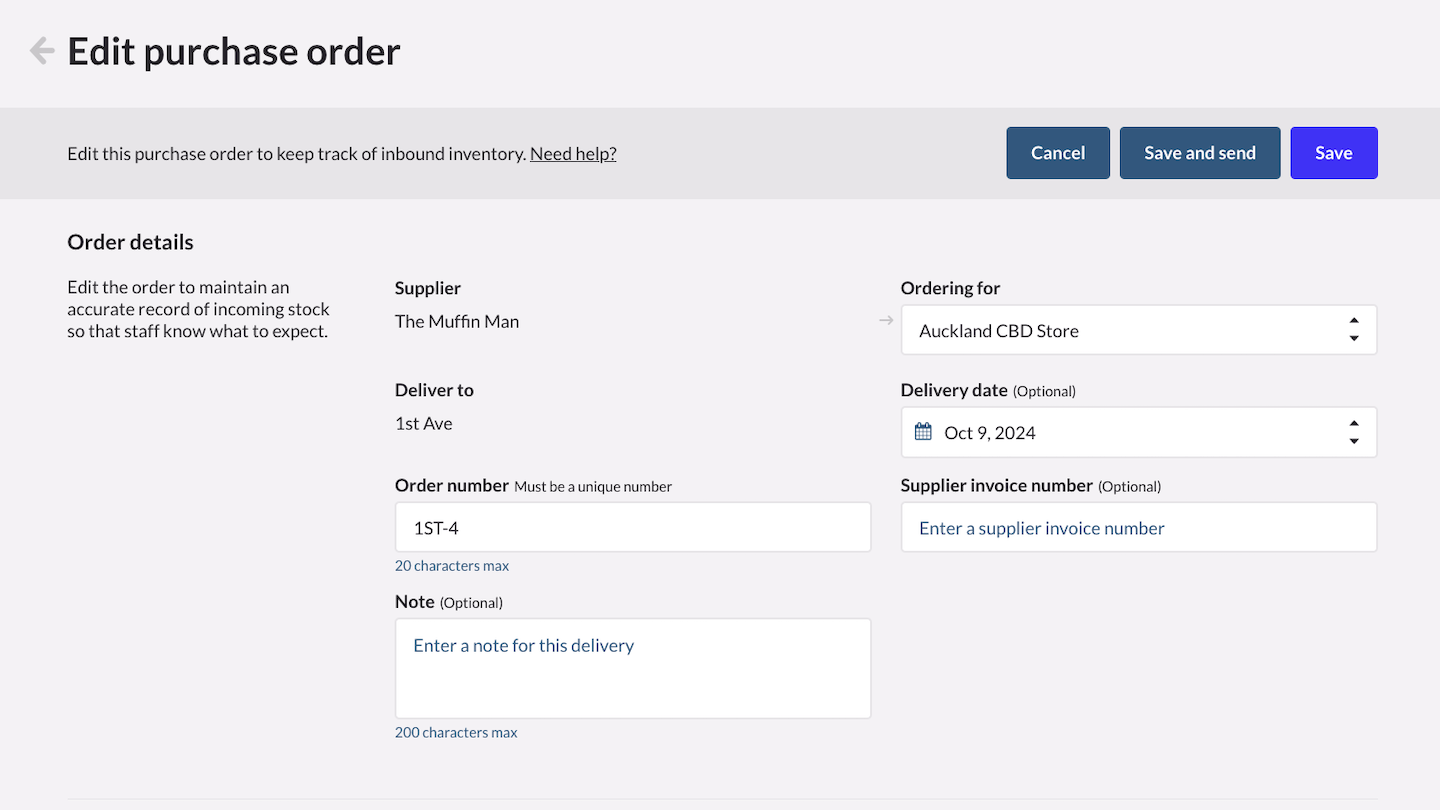
Task: Click the Supplier invoice number field
Action: tap(1138, 527)
